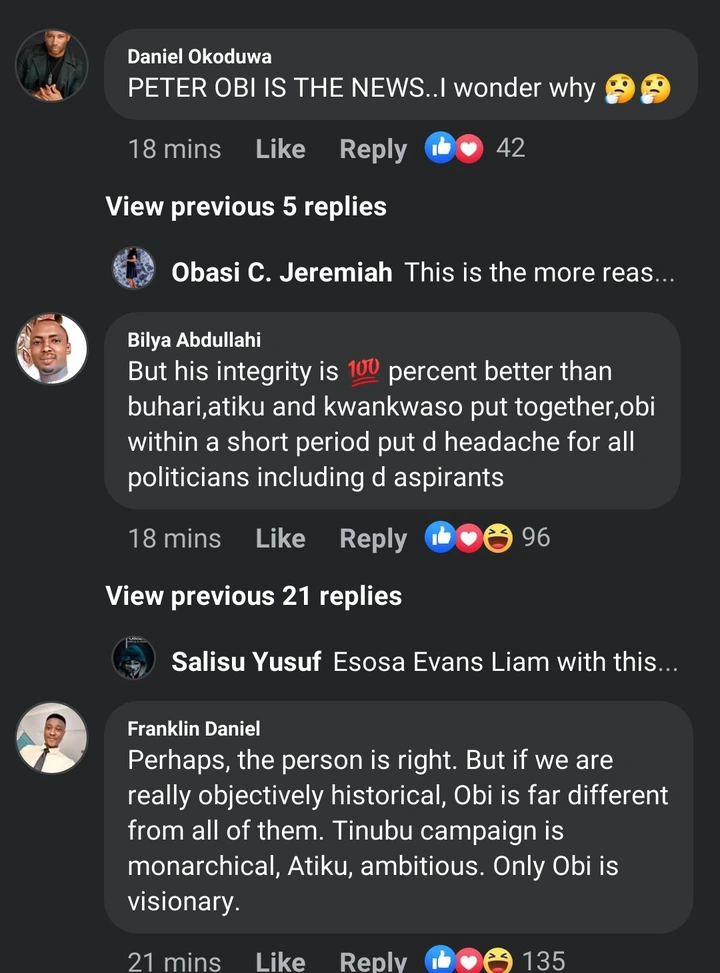This screenshot has width=720, height=973.
Task: Reply to Daniel Okoduwa's comment
Action: pyautogui.click(x=373, y=149)
